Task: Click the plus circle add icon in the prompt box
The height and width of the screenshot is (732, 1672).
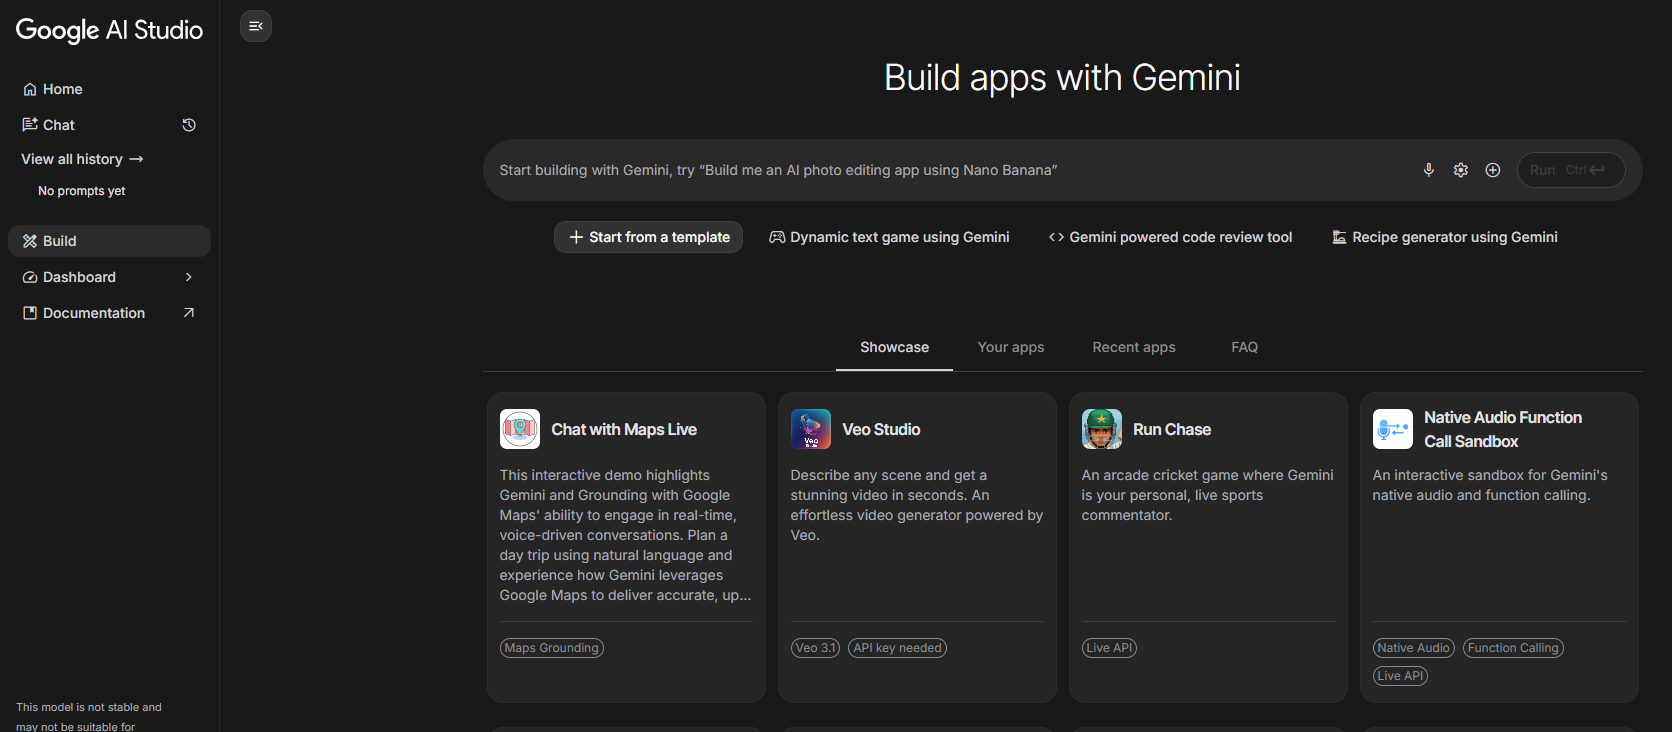Action: 1493,170
